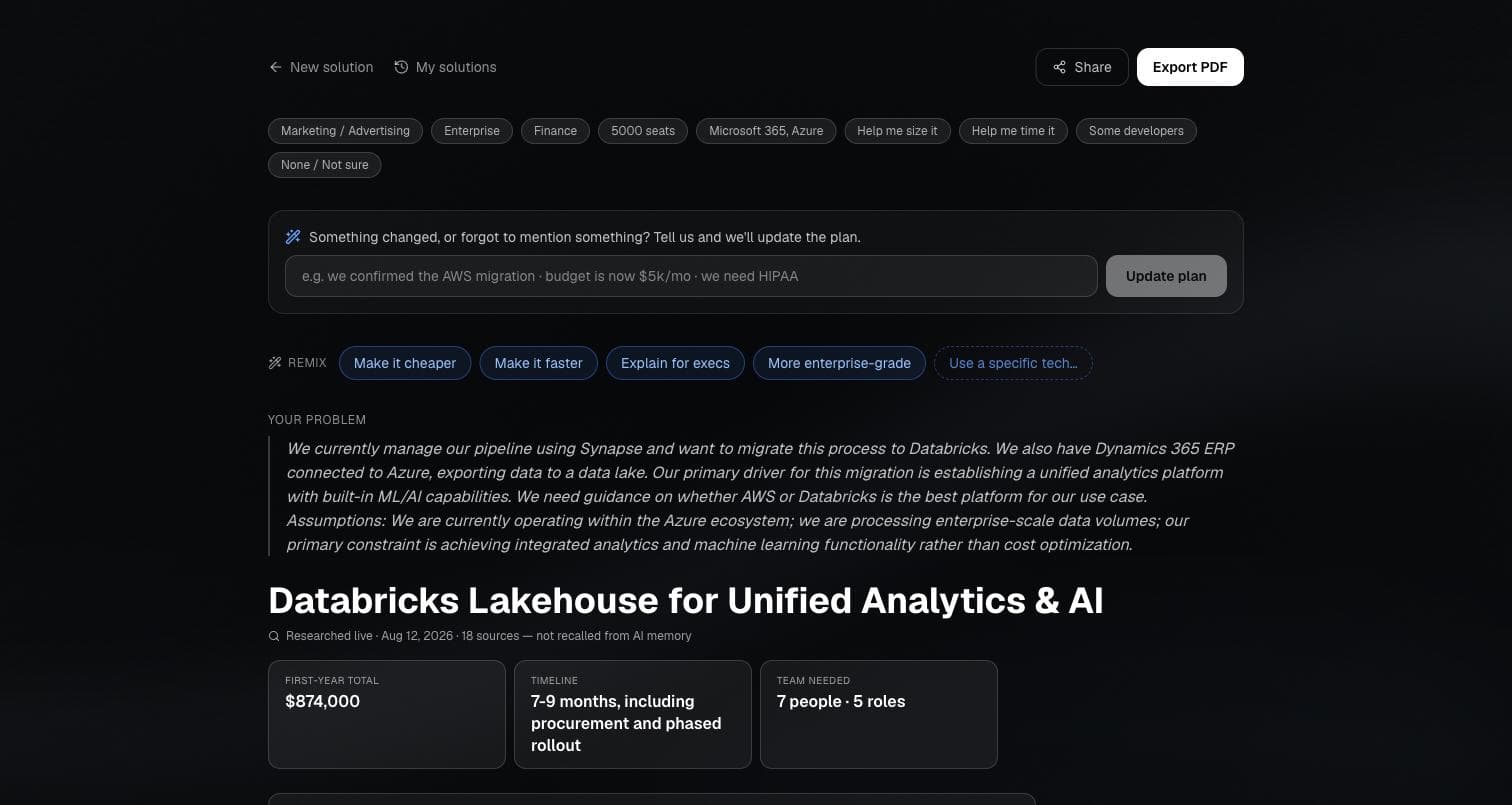Viewport: 1512px width, 805px height.
Task: Click the Some developers tag
Action: tap(1136, 131)
